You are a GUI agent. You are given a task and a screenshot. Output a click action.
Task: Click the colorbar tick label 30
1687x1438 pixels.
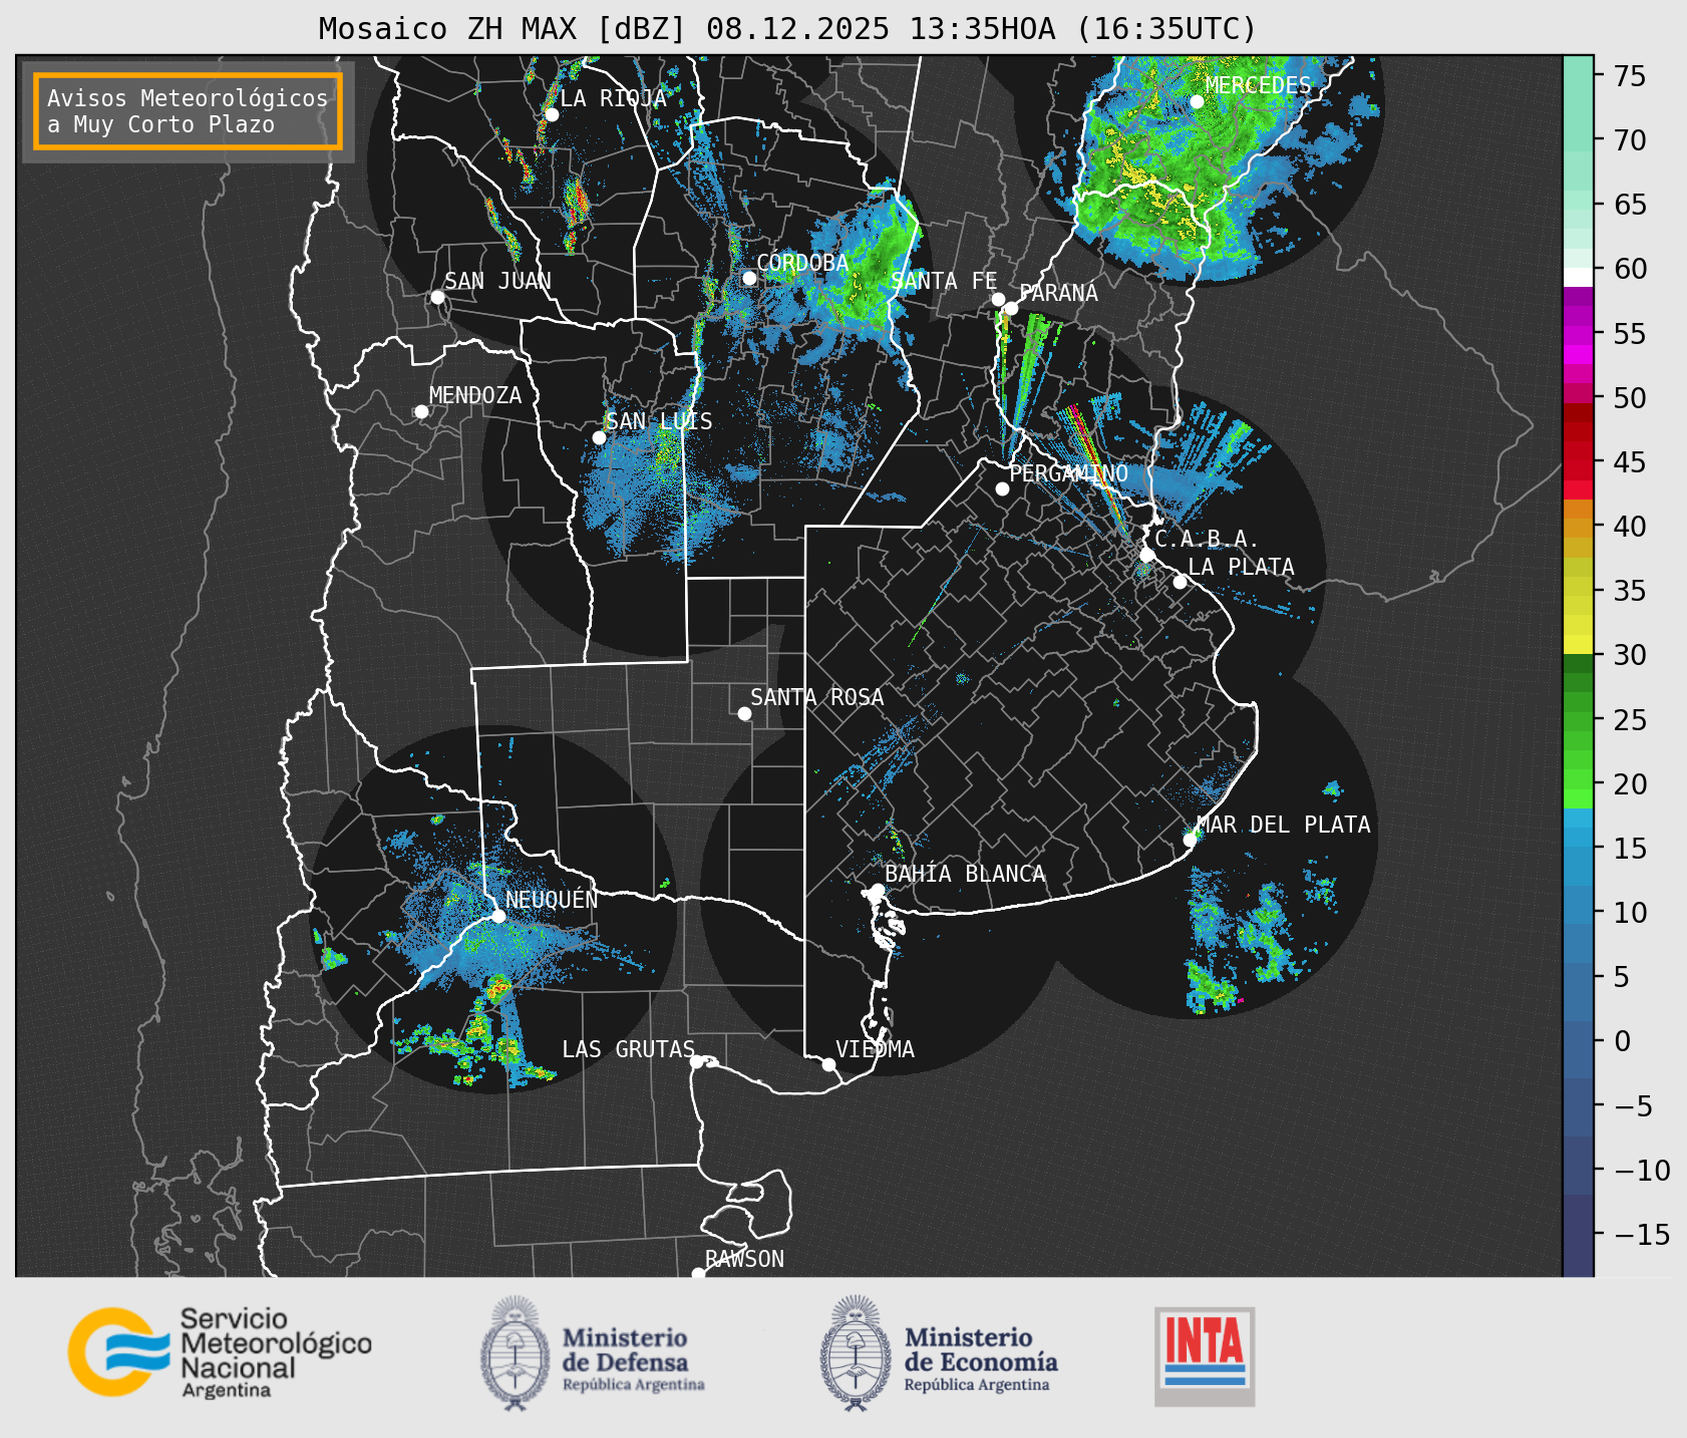click(x=1628, y=656)
